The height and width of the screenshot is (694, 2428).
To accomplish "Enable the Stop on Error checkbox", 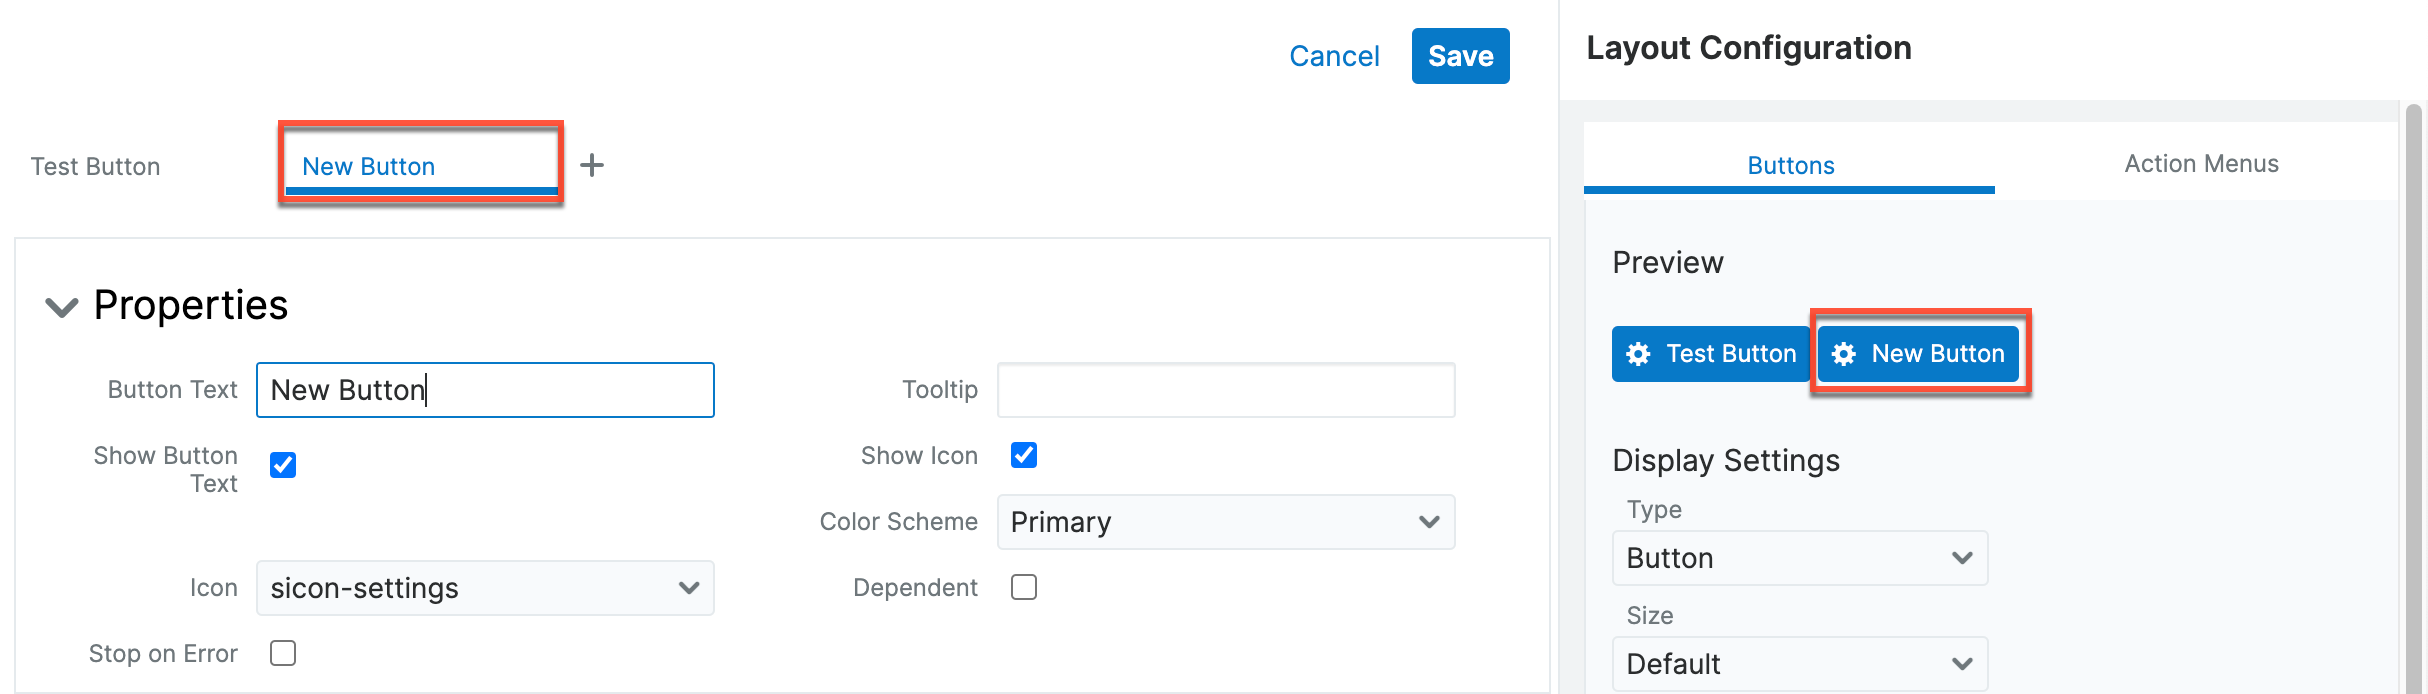I will pos(283,653).
